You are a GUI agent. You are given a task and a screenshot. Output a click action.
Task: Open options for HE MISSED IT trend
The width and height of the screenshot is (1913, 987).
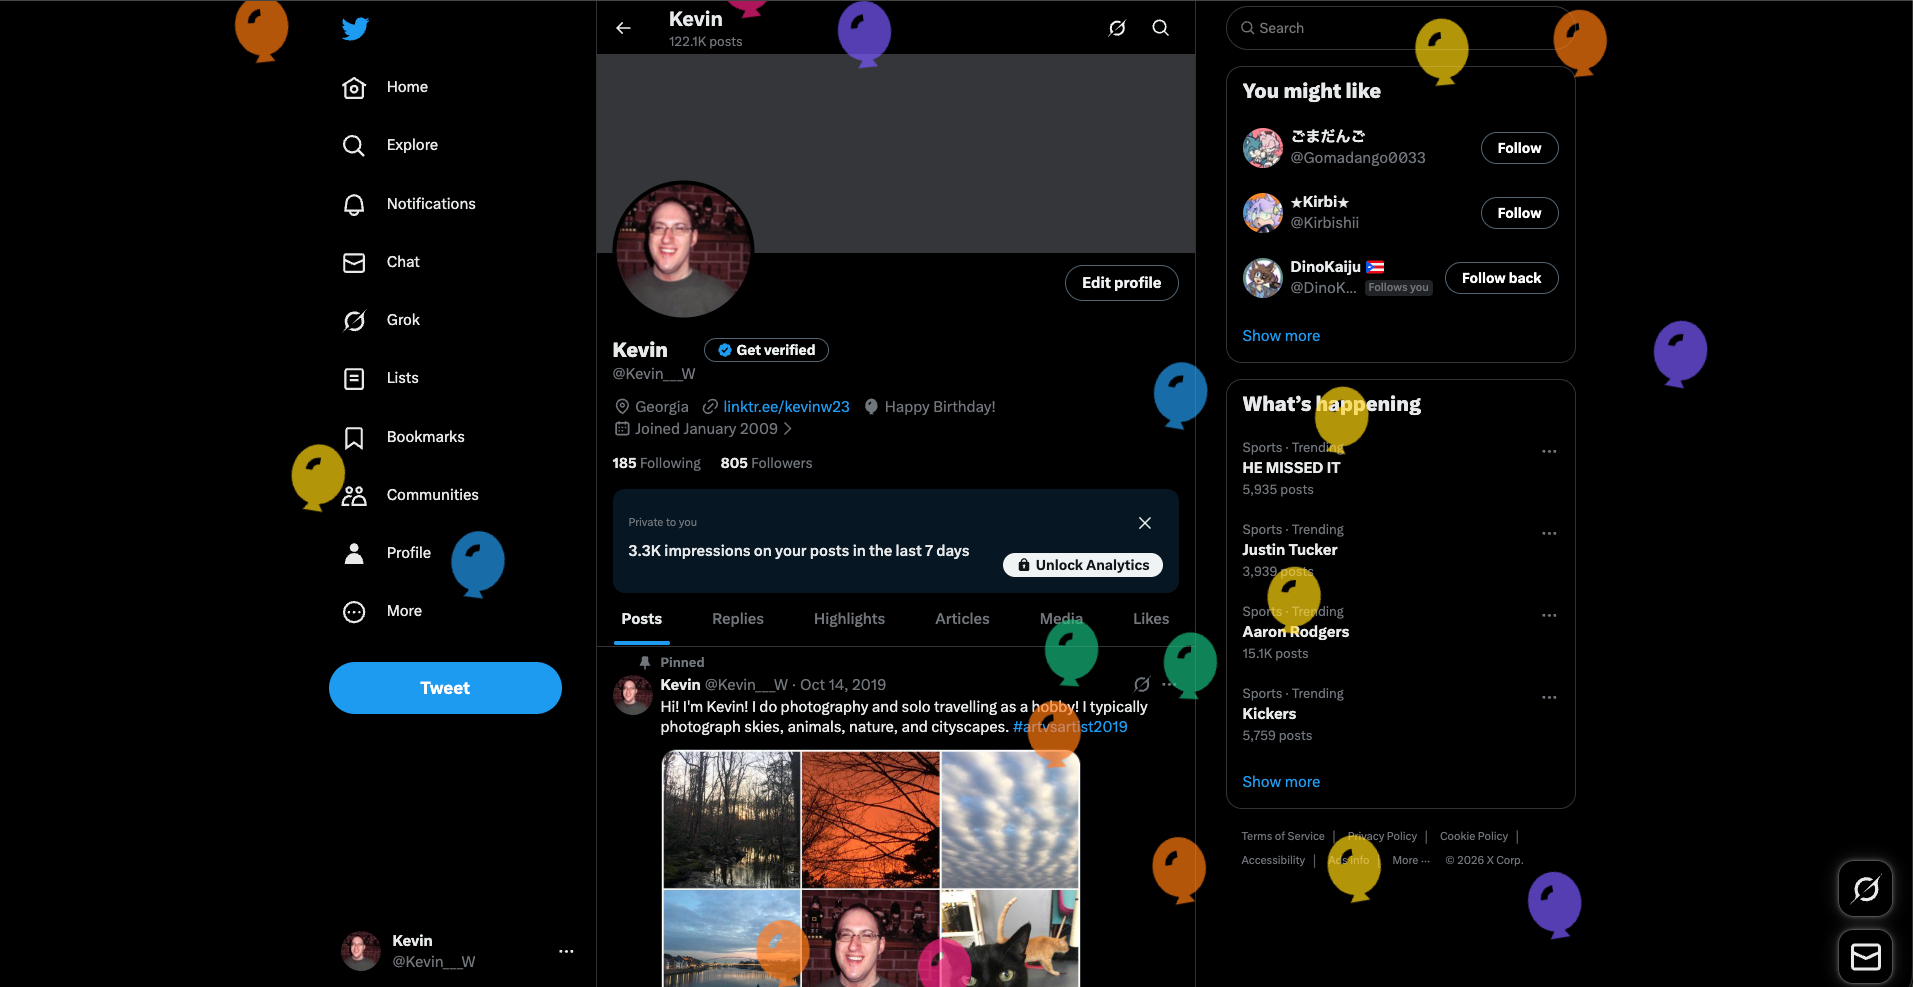coord(1548,452)
